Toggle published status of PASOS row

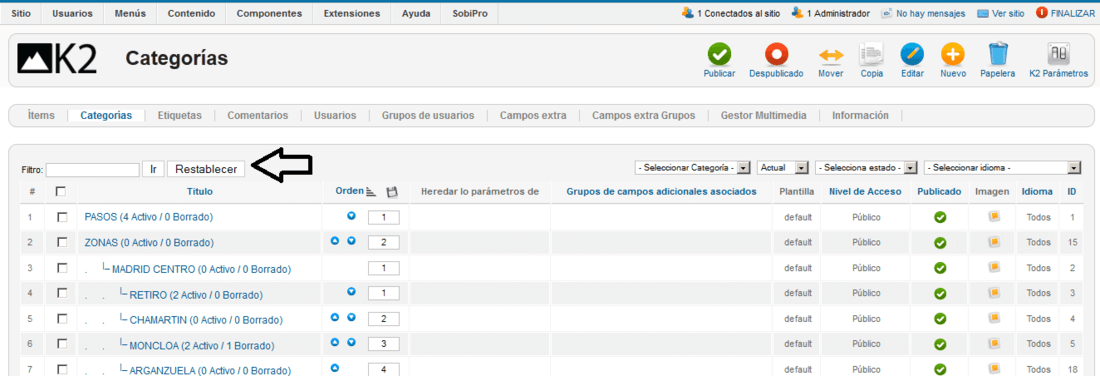940,217
